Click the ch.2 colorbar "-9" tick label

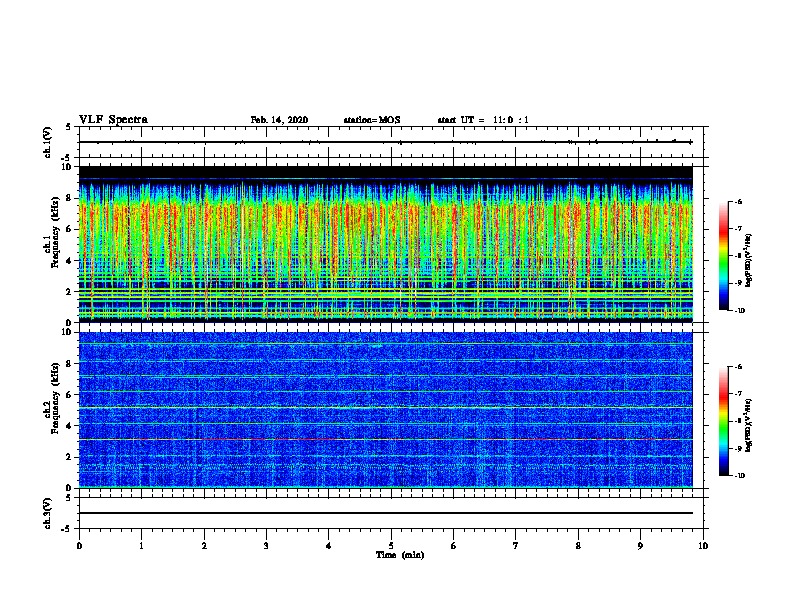(x=738, y=448)
